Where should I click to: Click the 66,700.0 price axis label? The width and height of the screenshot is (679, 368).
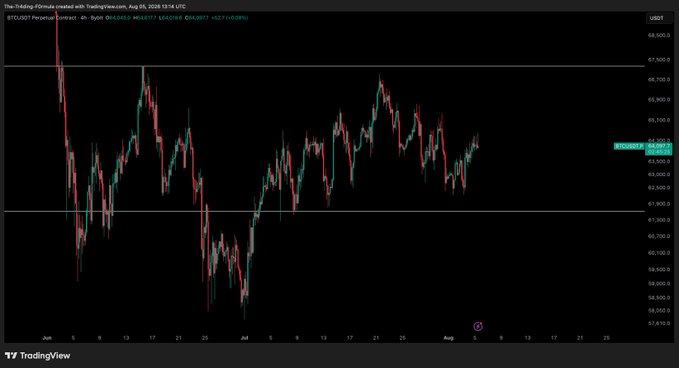[659, 80]
